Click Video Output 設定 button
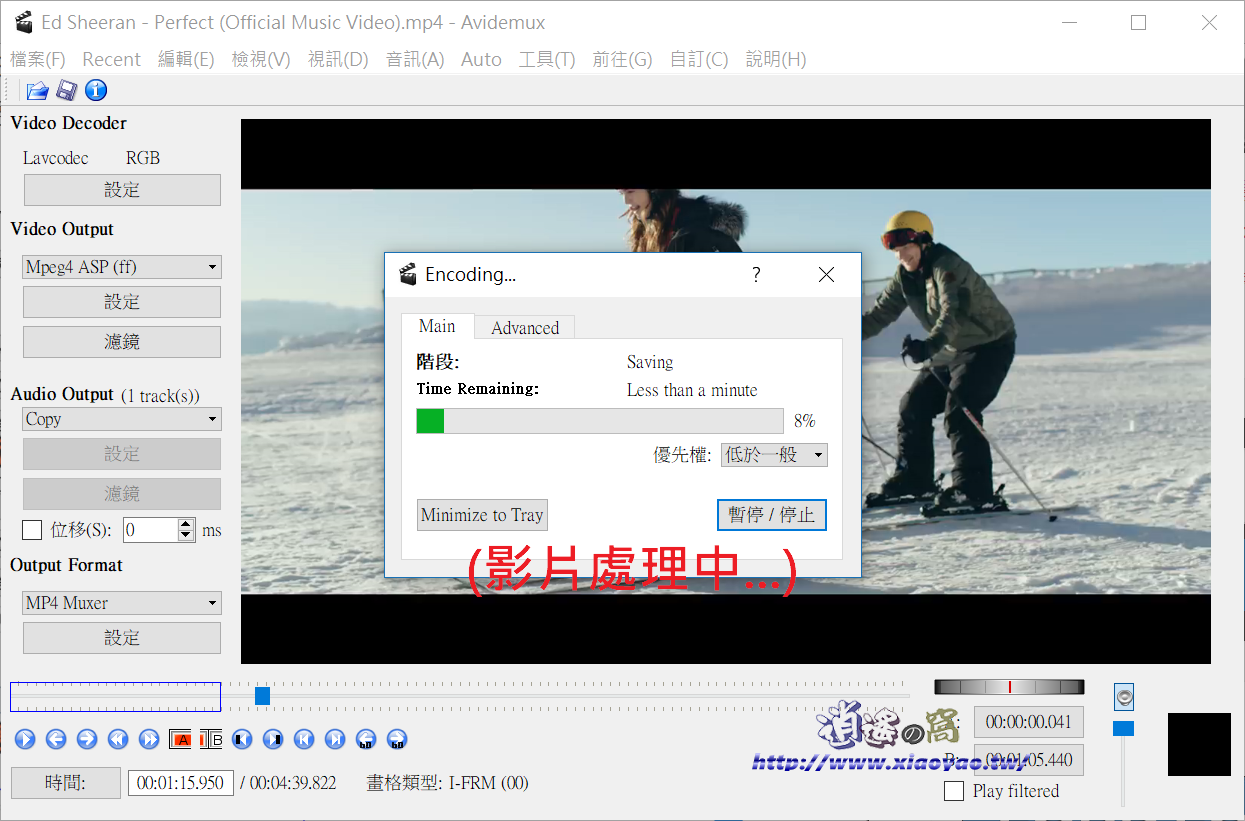1245x821 pixels. pos(122,302)
